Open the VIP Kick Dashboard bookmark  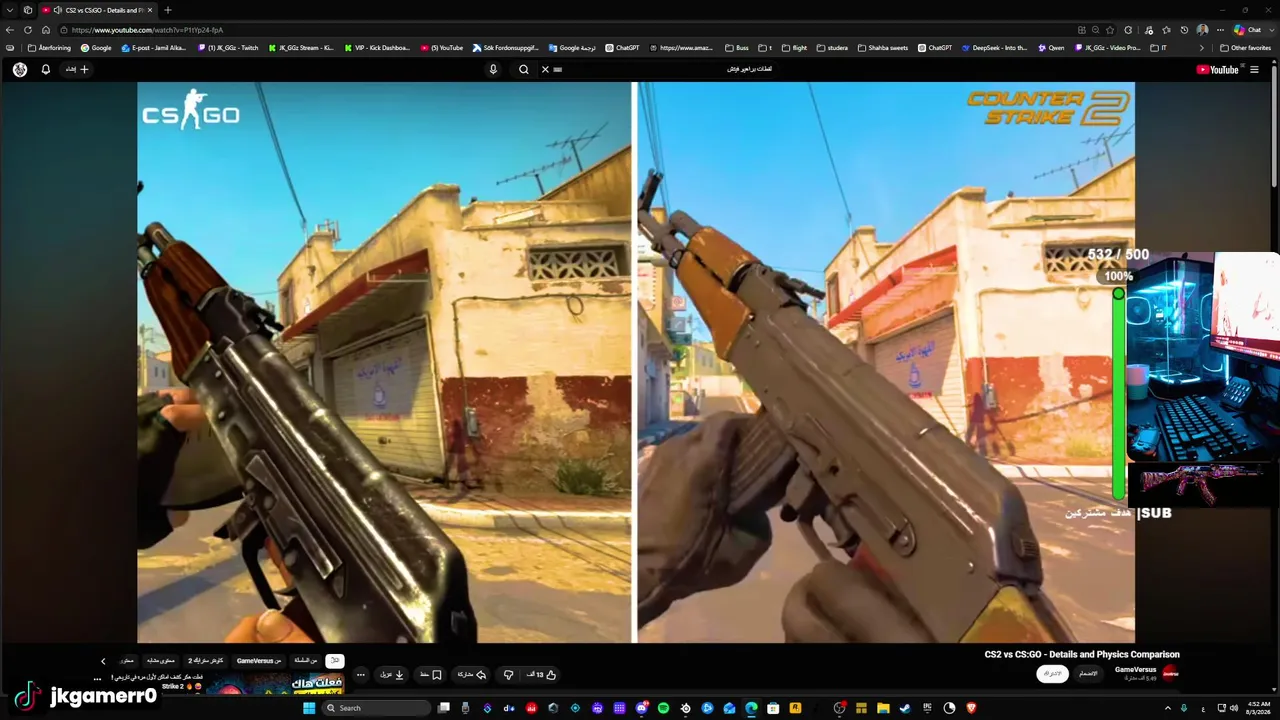tap(375, 48)
